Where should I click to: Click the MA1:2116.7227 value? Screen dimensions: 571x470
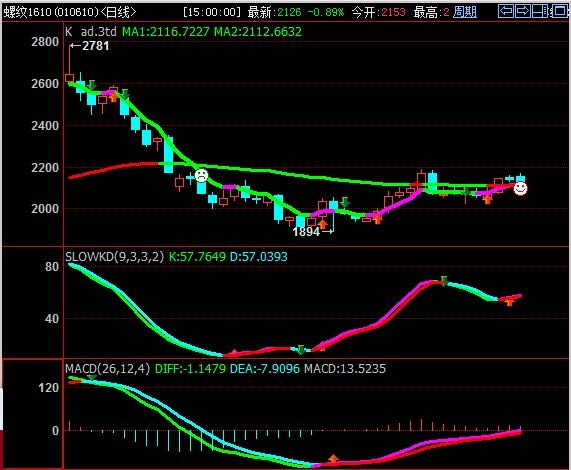tap(166, 32)
